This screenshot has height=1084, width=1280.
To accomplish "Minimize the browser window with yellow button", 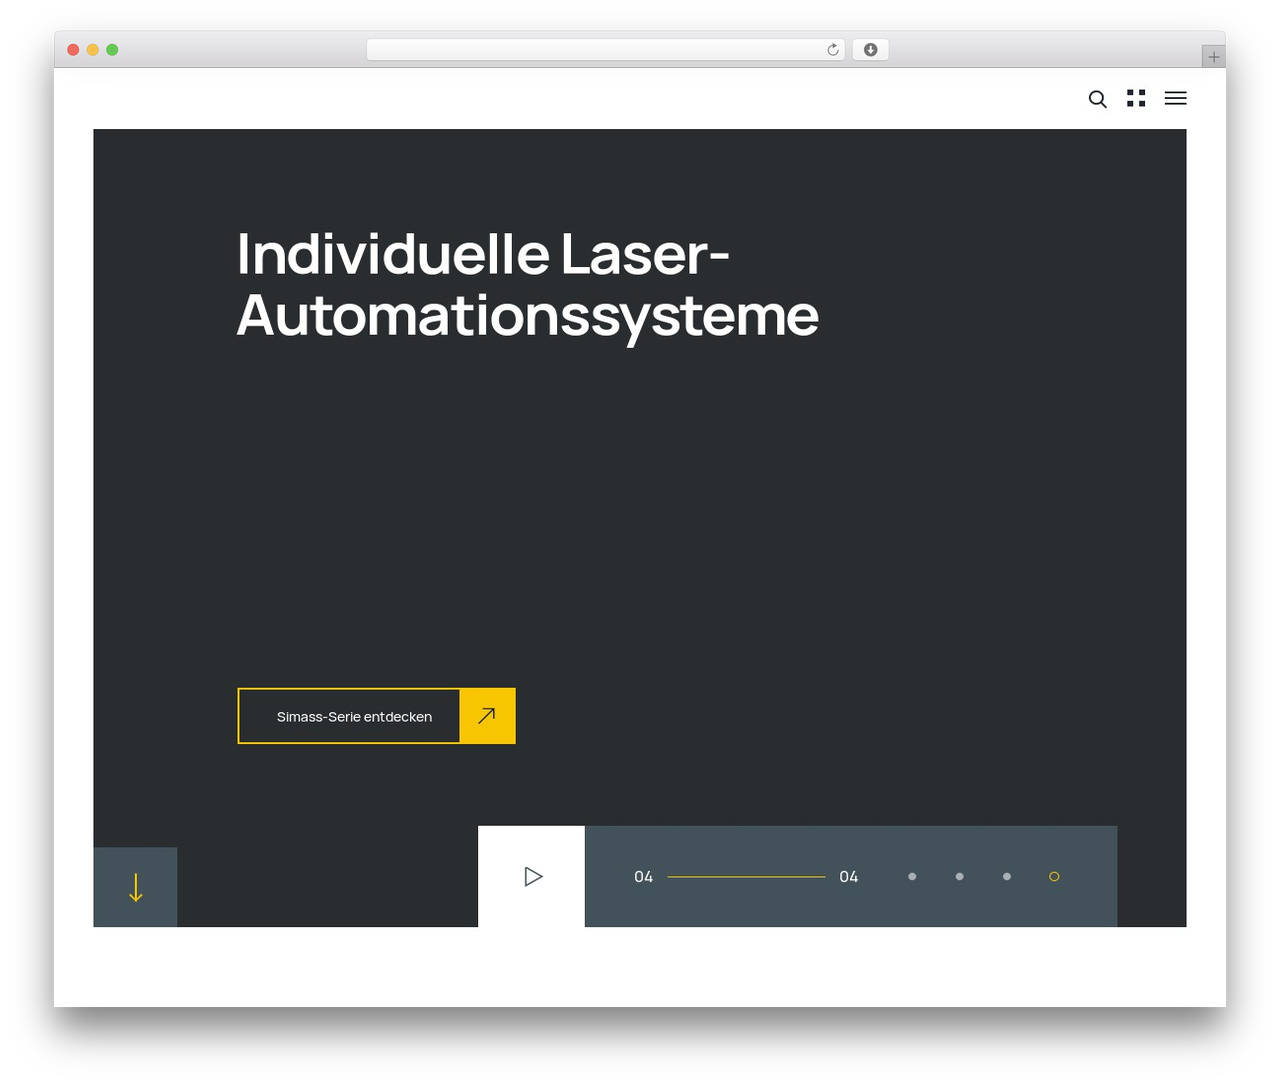I will coord(93,50).
